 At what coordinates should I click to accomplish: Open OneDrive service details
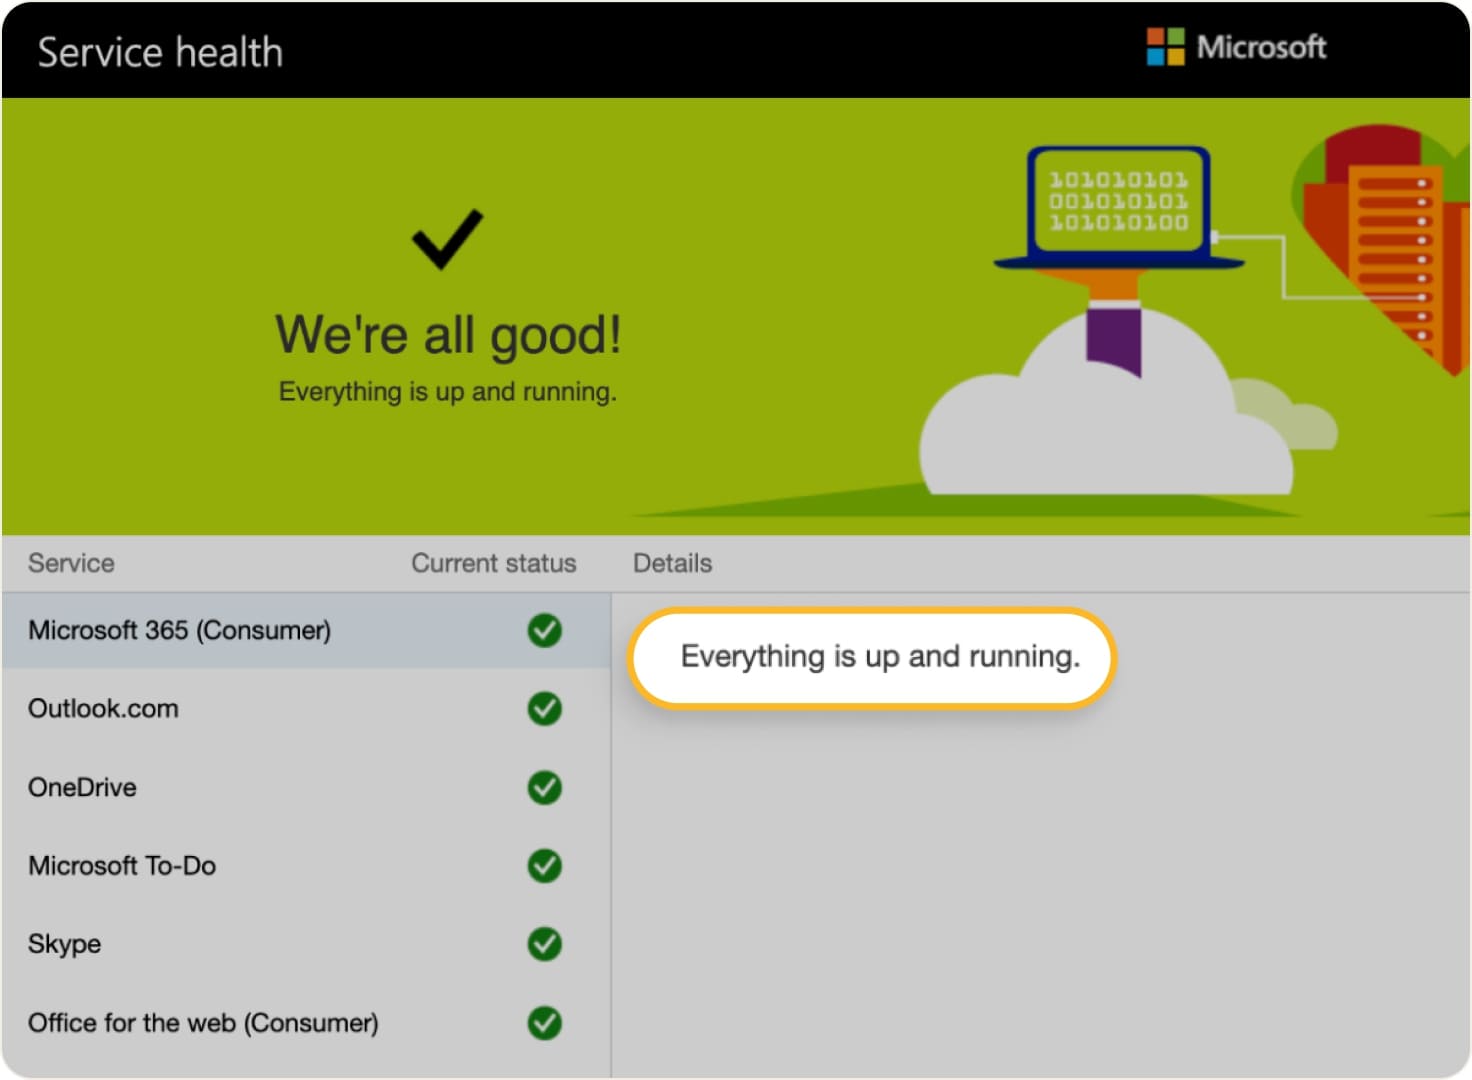83,788
